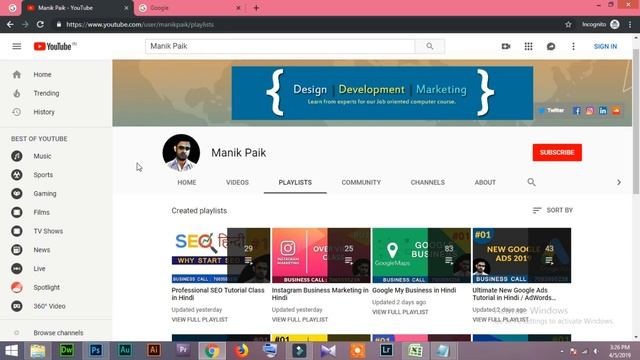Open the Instagram Business Marketing playlist thumbnail
640x360 pixels.
pyautogui.click(x=321, y=256)
